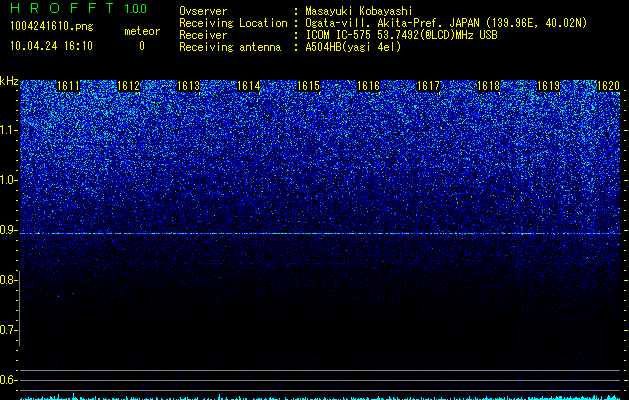Click the name Masayuki Kobayashi
Viewport: 629px width, 400px height.
(x=359, y=11)
